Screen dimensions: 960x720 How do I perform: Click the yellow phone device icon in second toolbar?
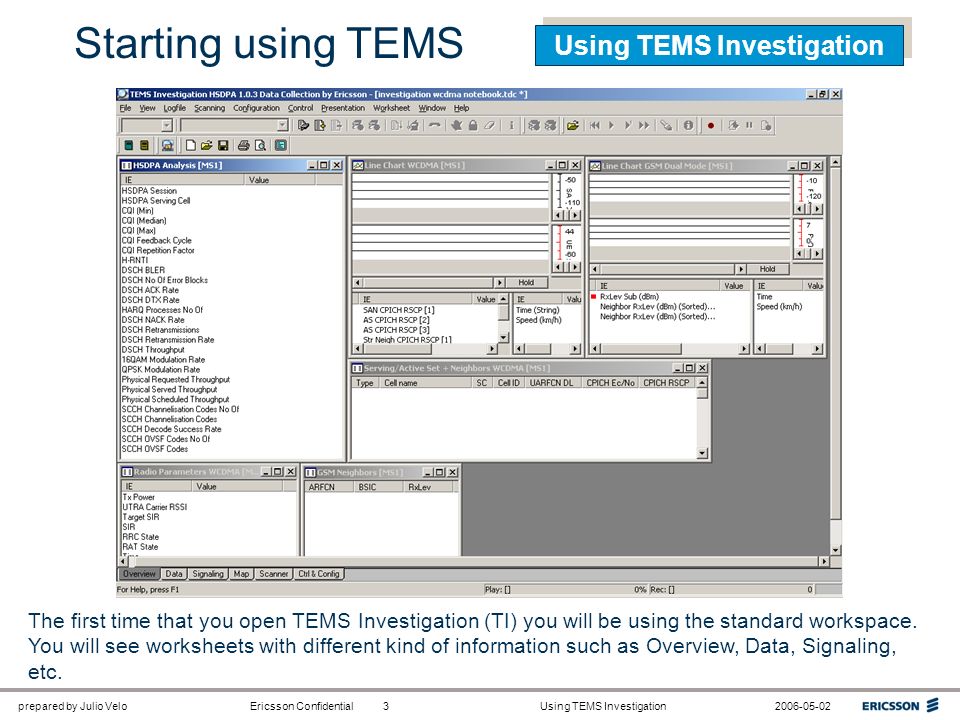click(x=144, y=145)
